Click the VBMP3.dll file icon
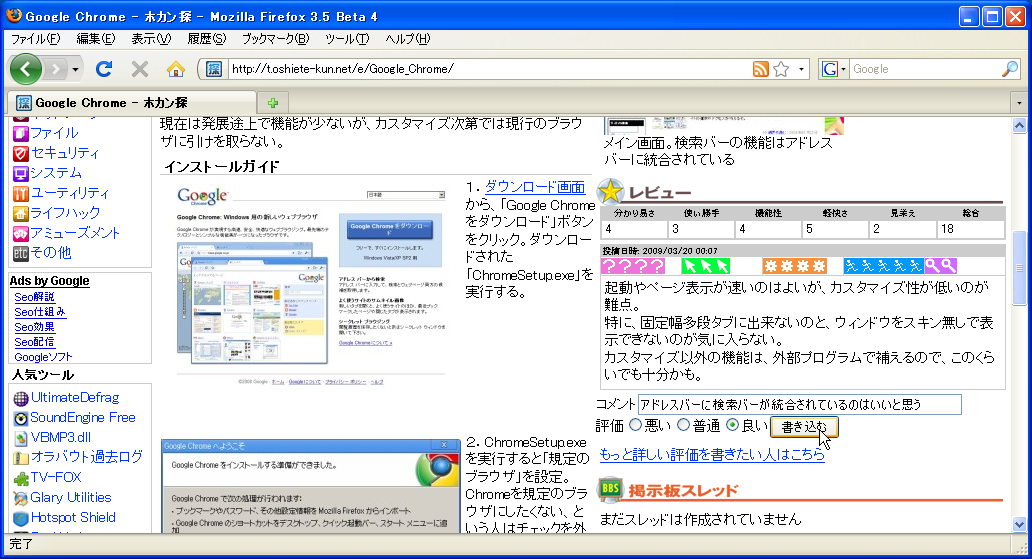This screenshot has width=1032, height=559. 21,439
